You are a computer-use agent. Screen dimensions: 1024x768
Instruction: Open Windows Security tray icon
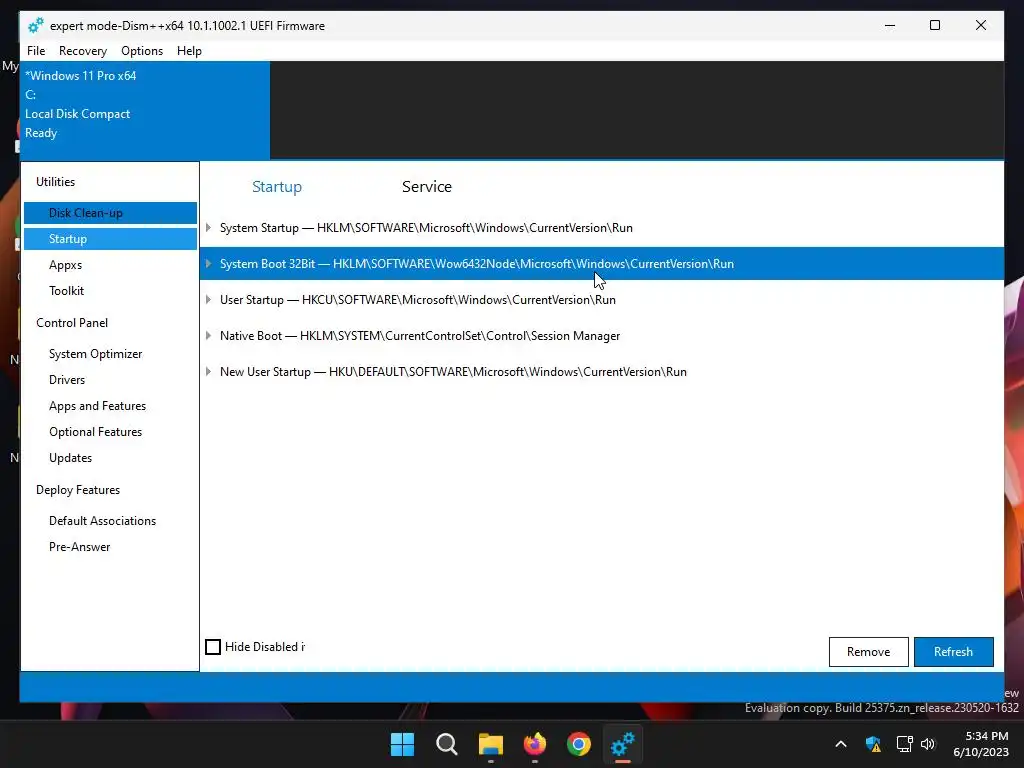click(x=873, y=744)
